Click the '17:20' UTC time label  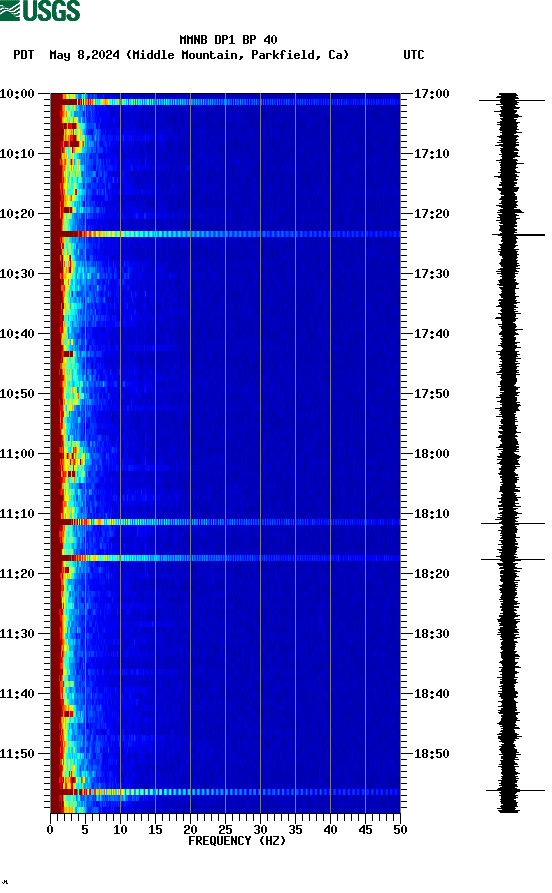(x=431, y=214)
